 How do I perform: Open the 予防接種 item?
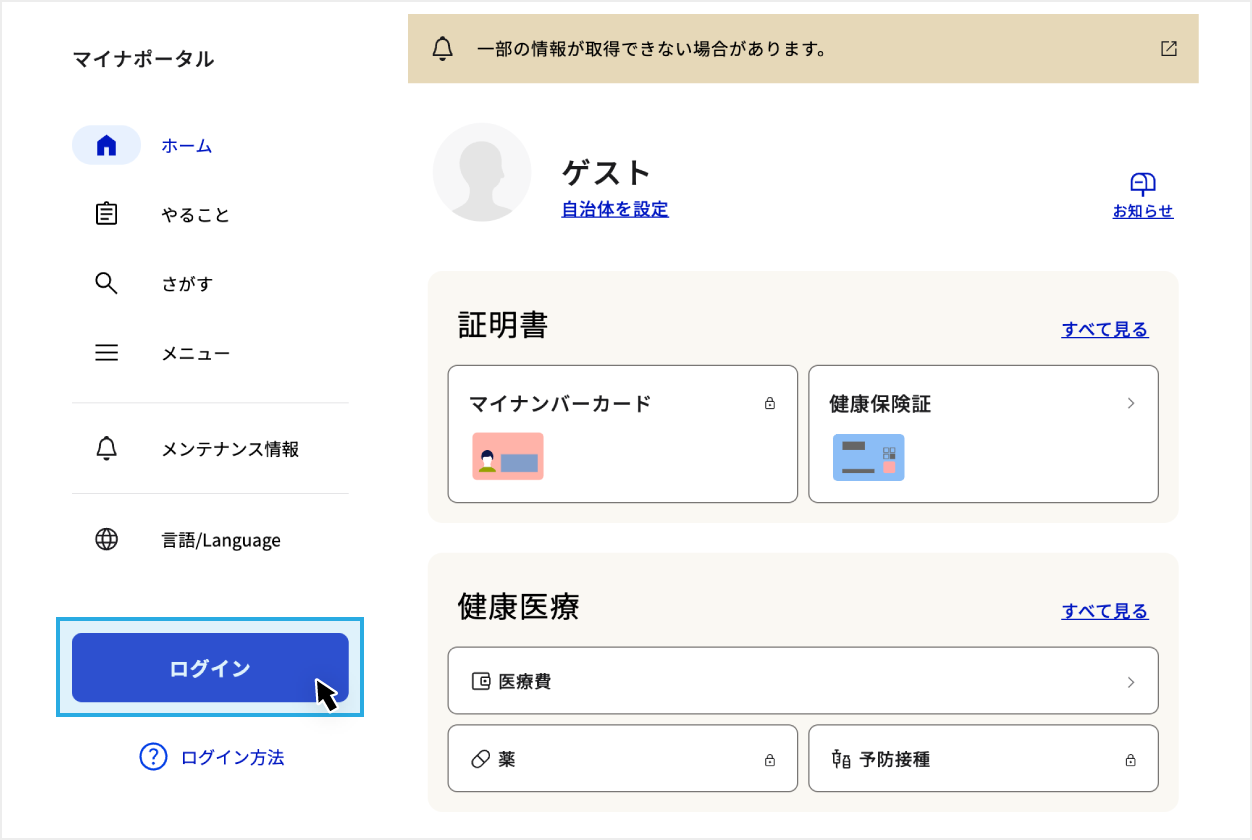(982, 759)
